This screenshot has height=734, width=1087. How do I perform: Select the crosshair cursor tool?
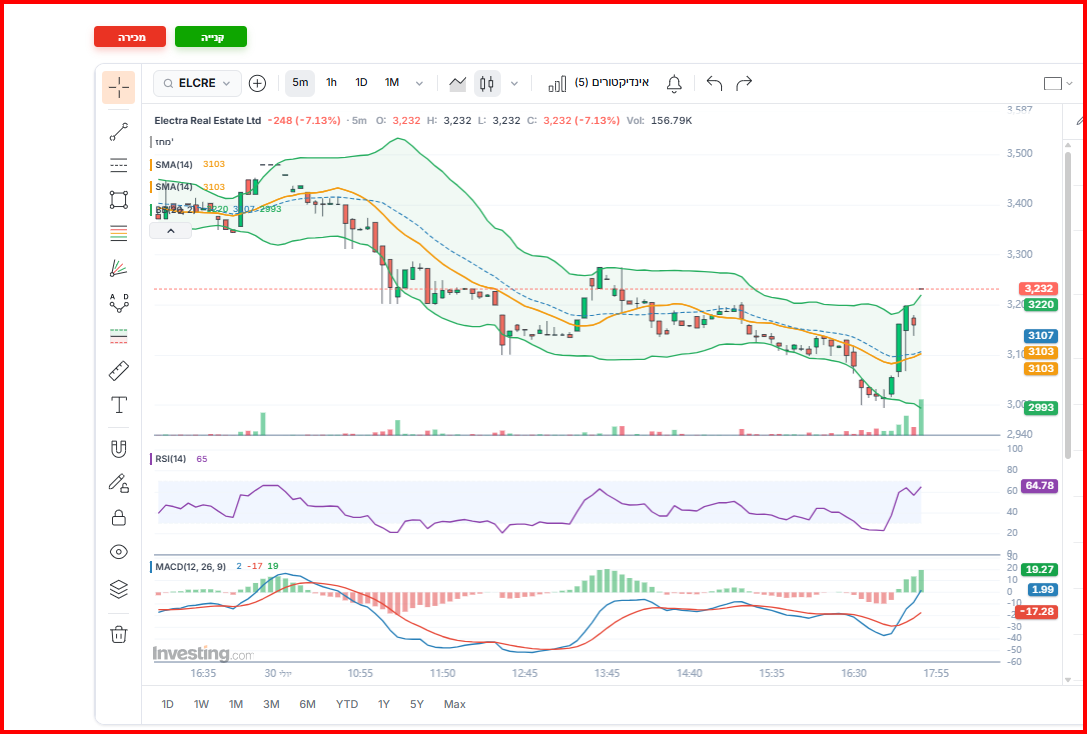(119, 87)
